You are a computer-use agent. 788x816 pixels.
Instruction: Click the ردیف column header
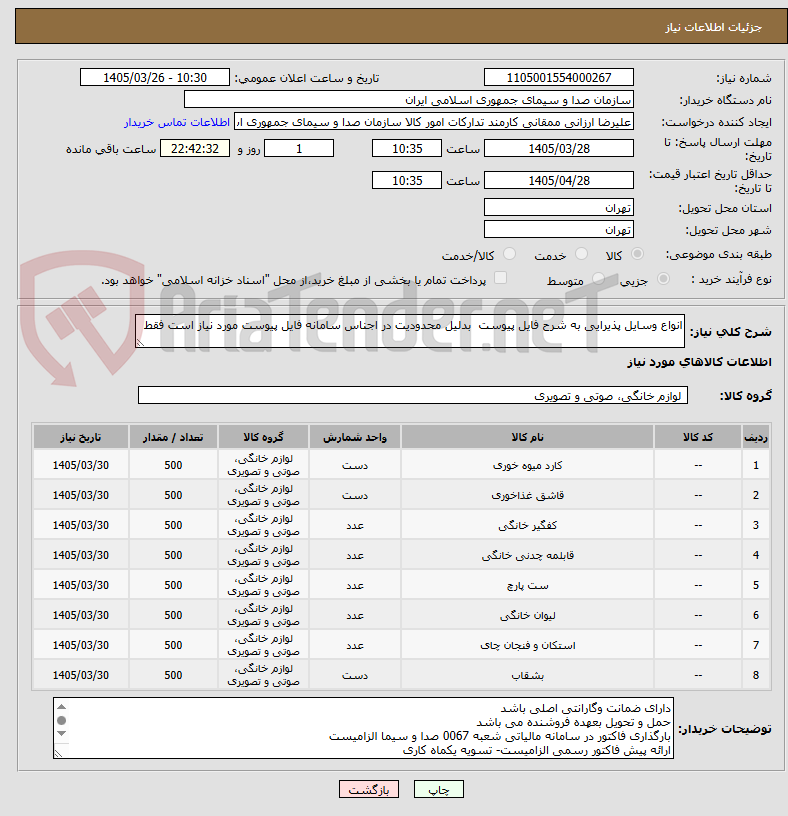coord(756,437)
